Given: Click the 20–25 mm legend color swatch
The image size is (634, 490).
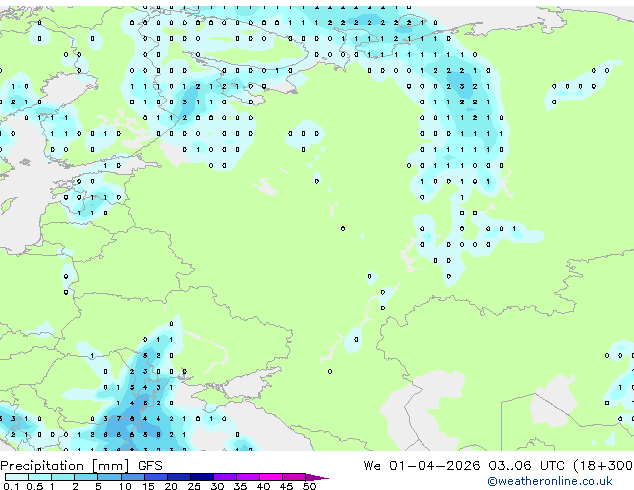Looking at the screenshot, I should point(179,477).
